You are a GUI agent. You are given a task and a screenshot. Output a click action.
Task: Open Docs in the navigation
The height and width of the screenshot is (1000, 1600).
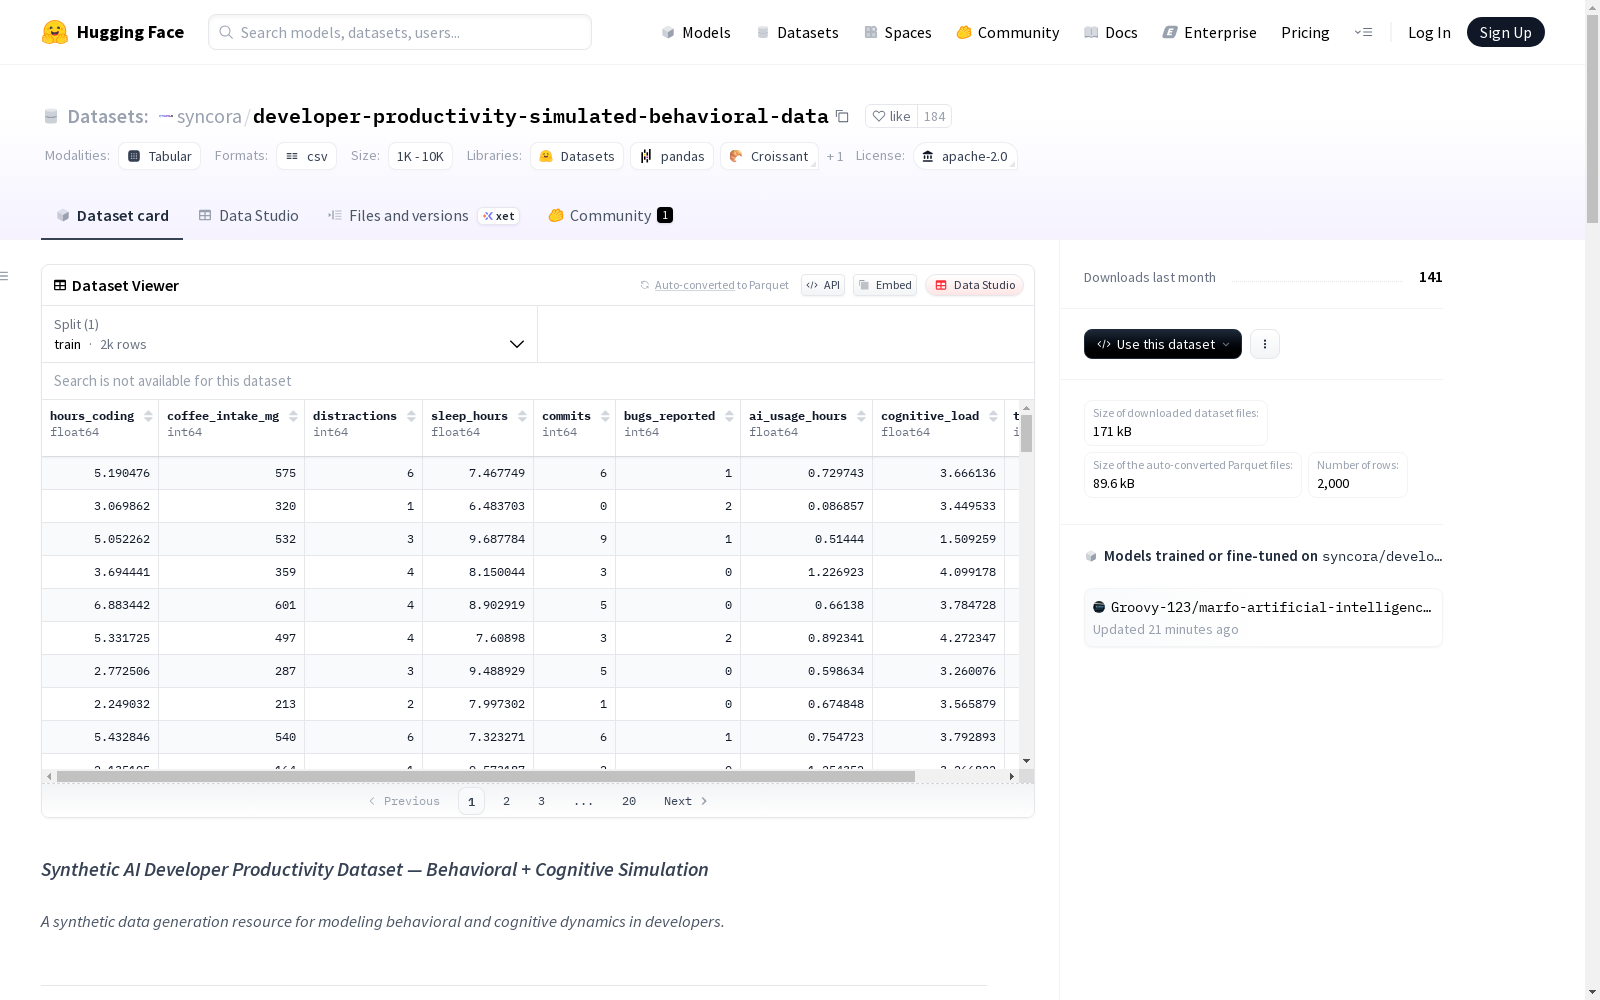(1111, 32)
